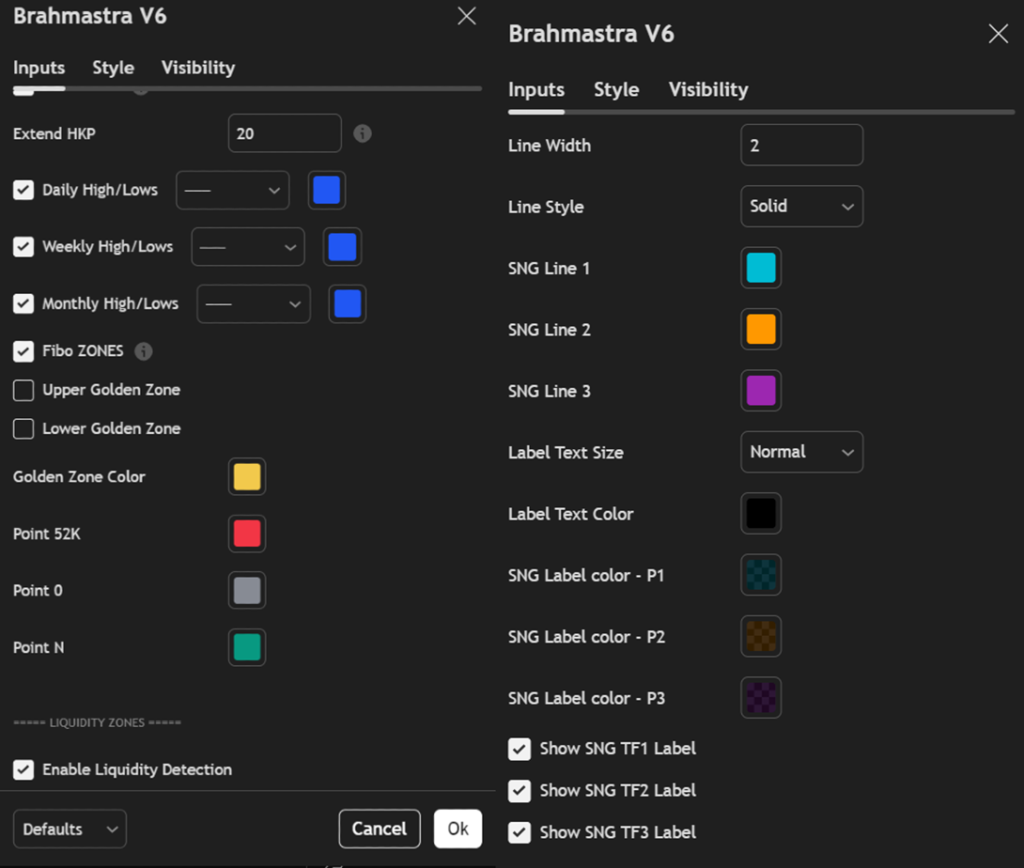Click the Line Width input field
Image resolution: width=1024 pixels, height=868 pixels.
click(801, 145)
